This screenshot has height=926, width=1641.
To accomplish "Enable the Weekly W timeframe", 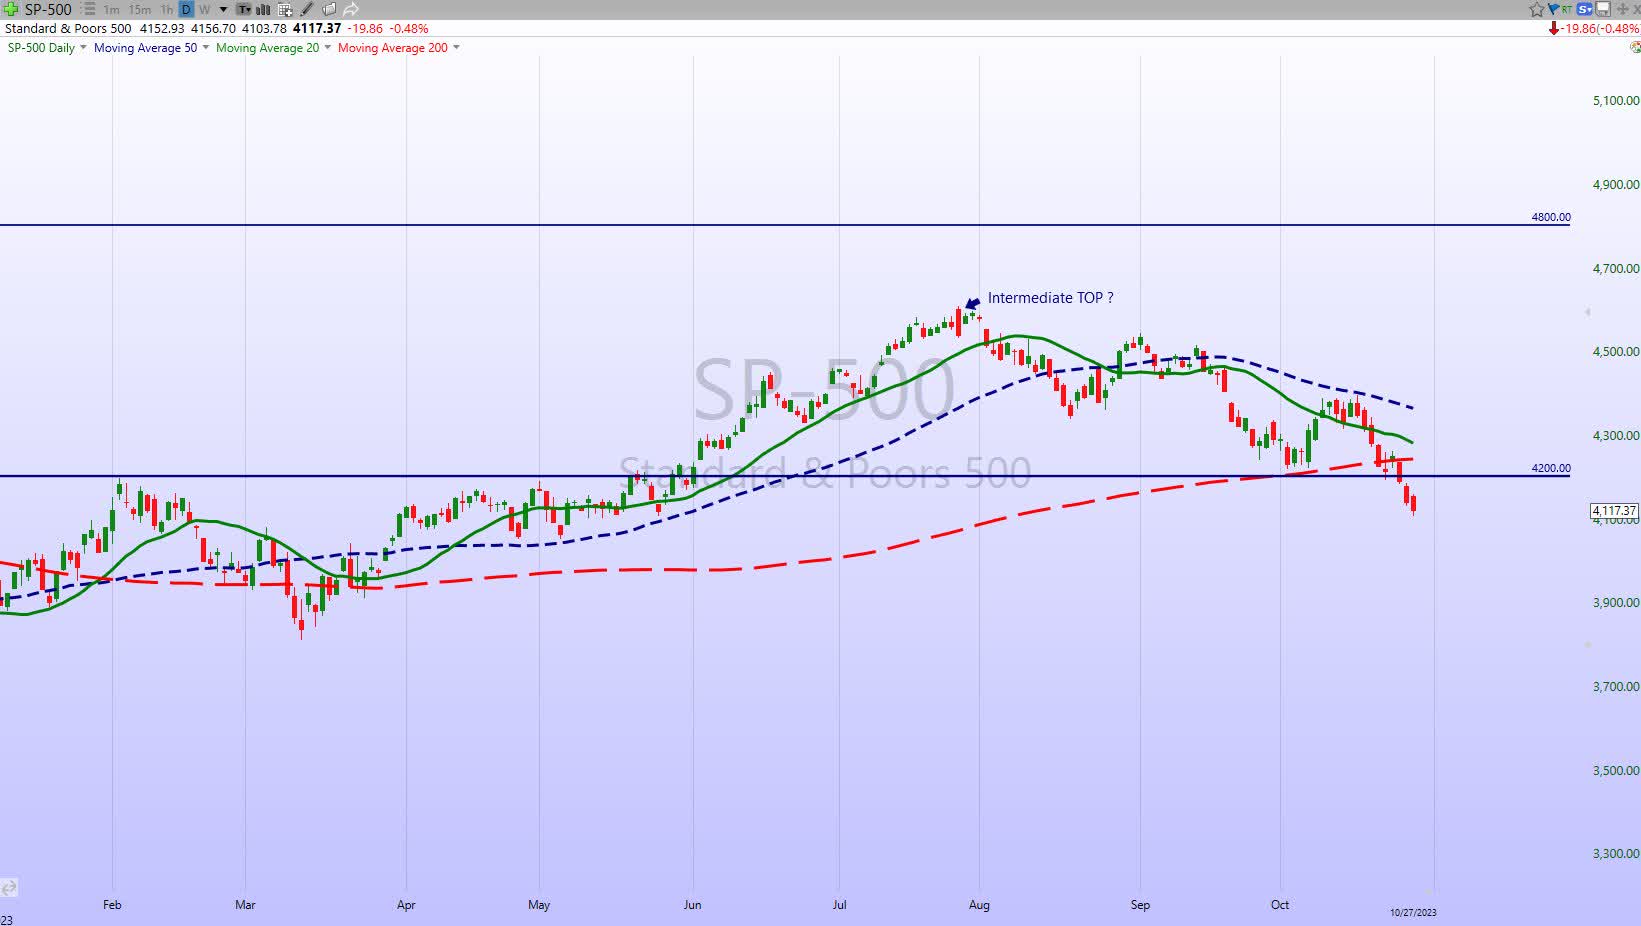I will click(204, 9).
